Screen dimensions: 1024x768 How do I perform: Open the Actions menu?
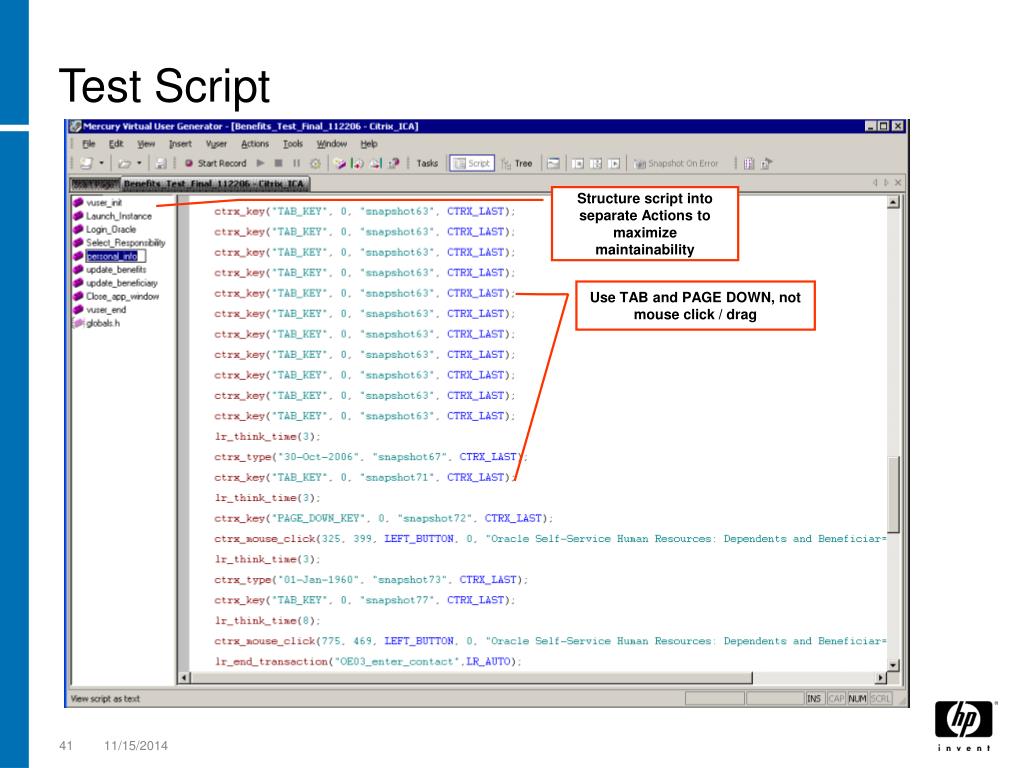(x=255, y=144)
